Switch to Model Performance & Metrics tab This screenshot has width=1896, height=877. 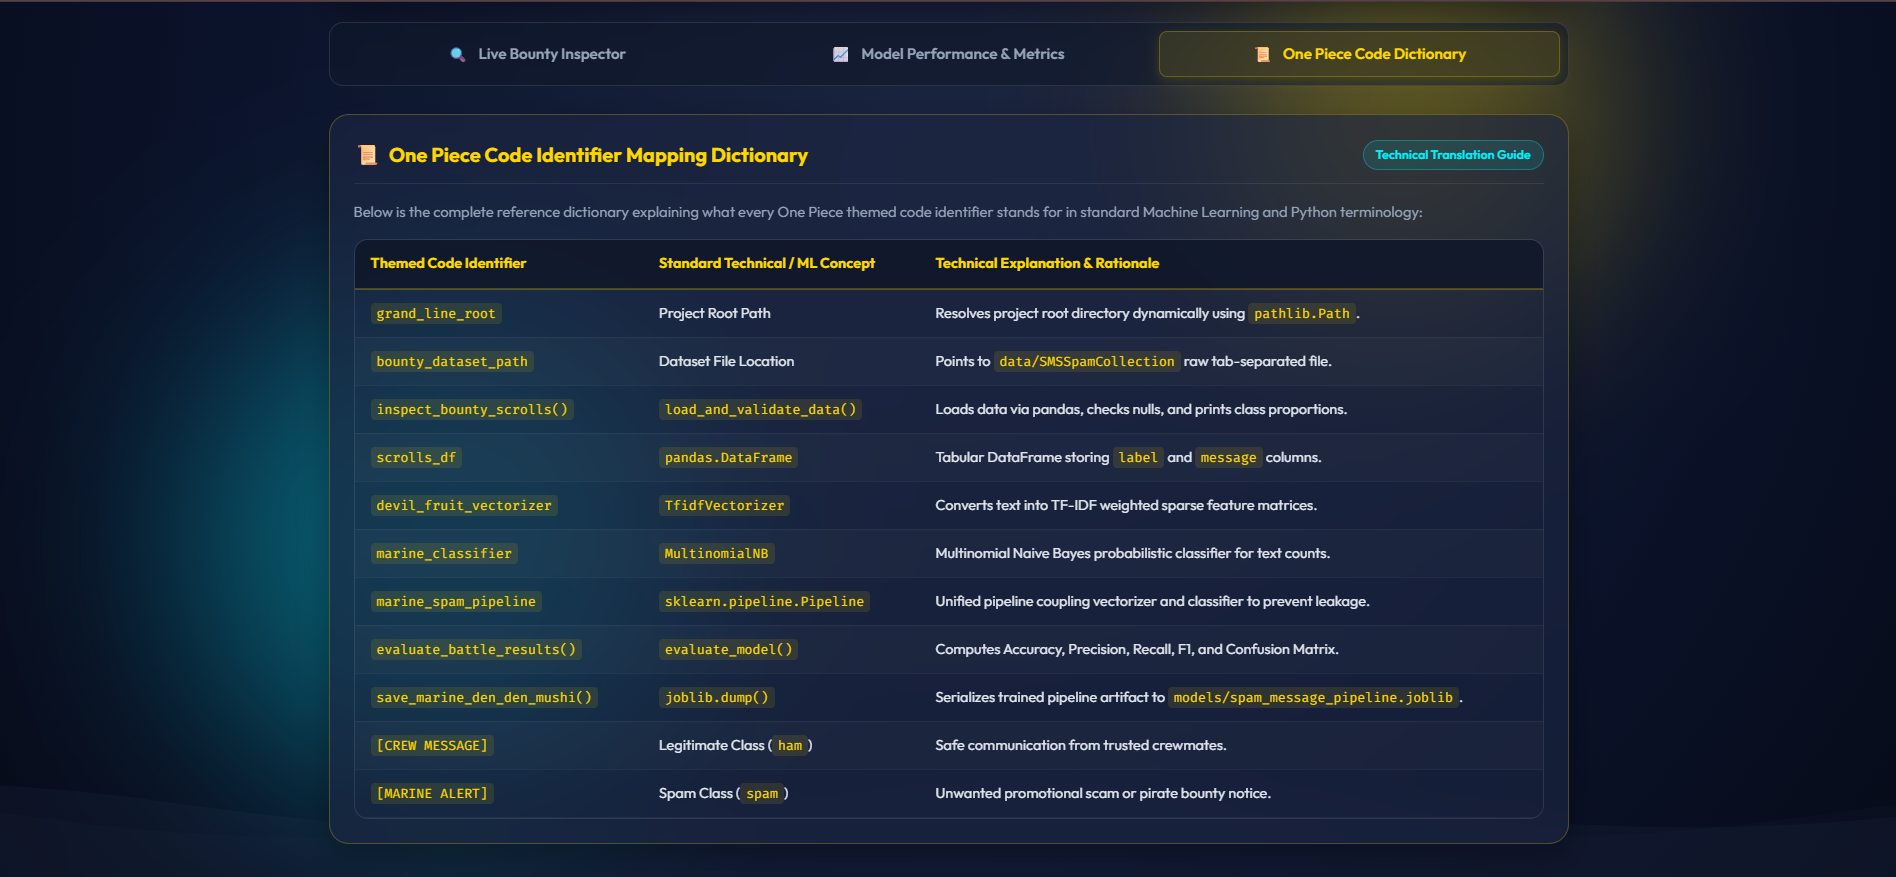point(948,54)
